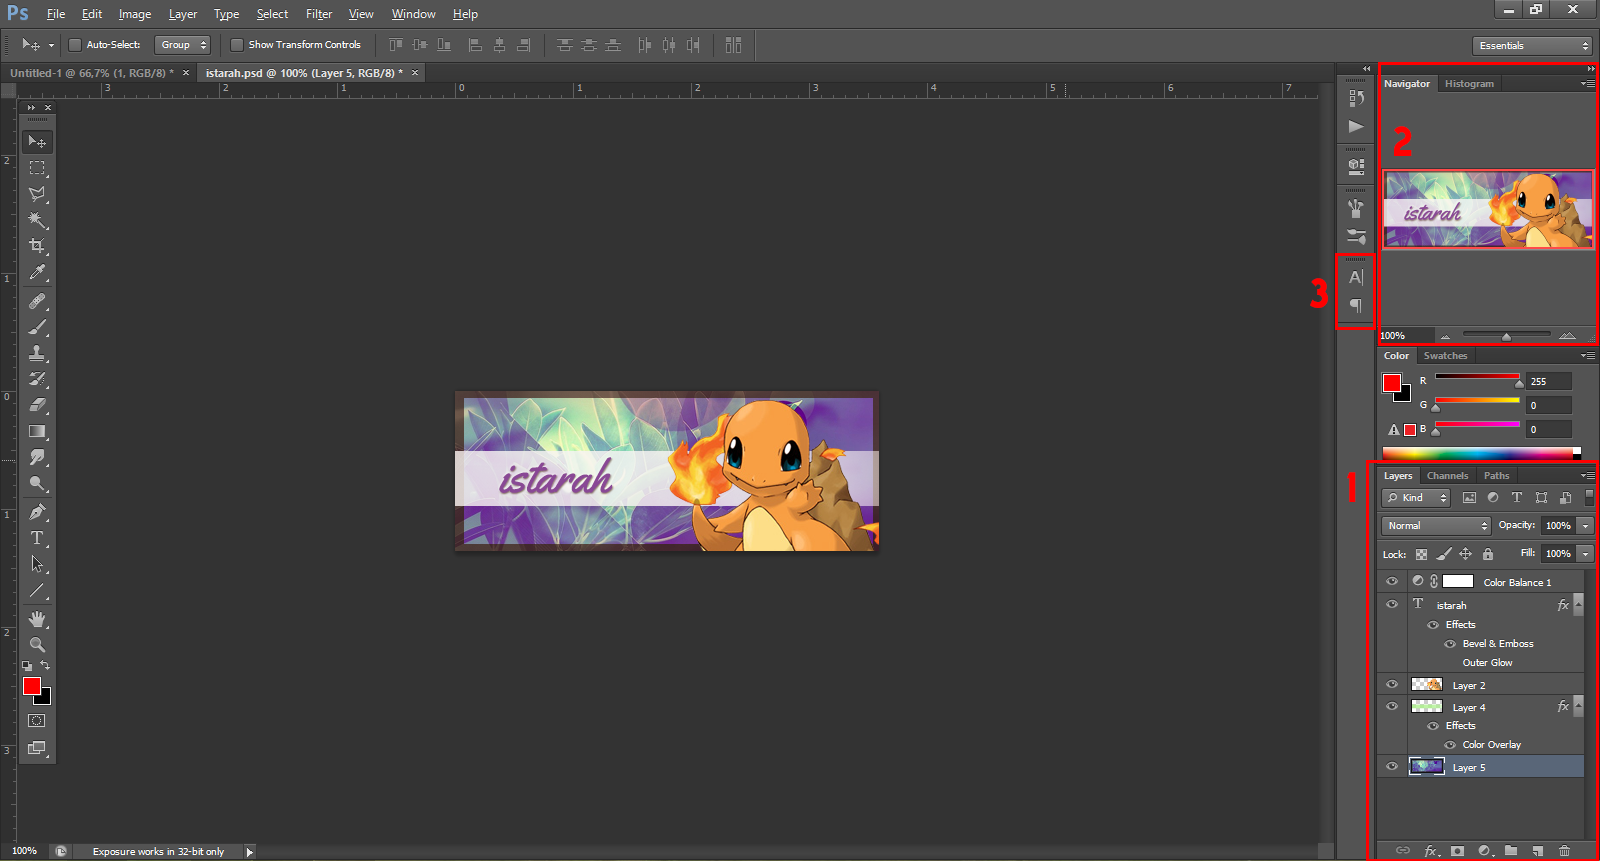This screenshot has height=861, width=1600.
Task: Select the Pen tool
Action: click(37, 512)
